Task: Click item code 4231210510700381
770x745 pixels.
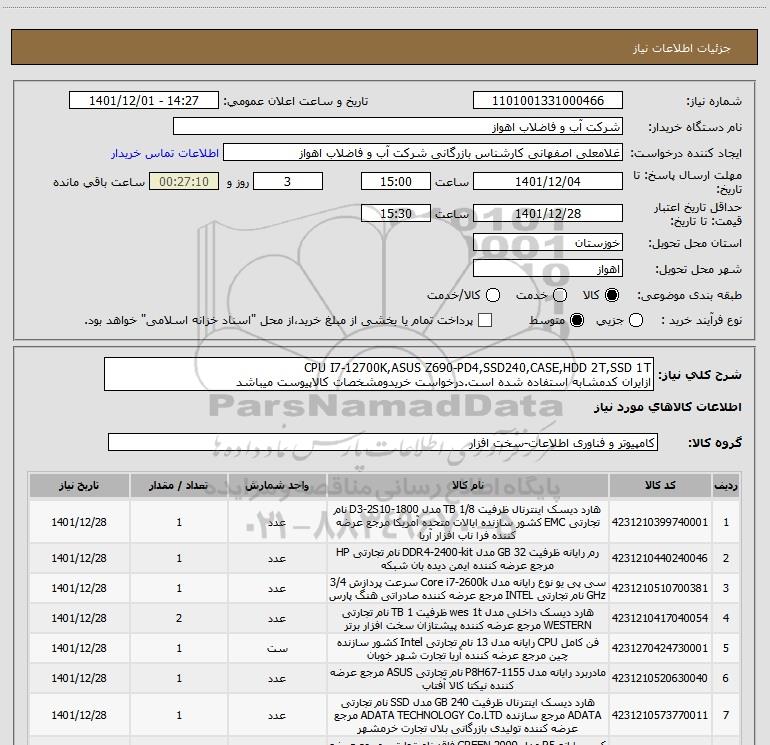Action: [660, 588]
